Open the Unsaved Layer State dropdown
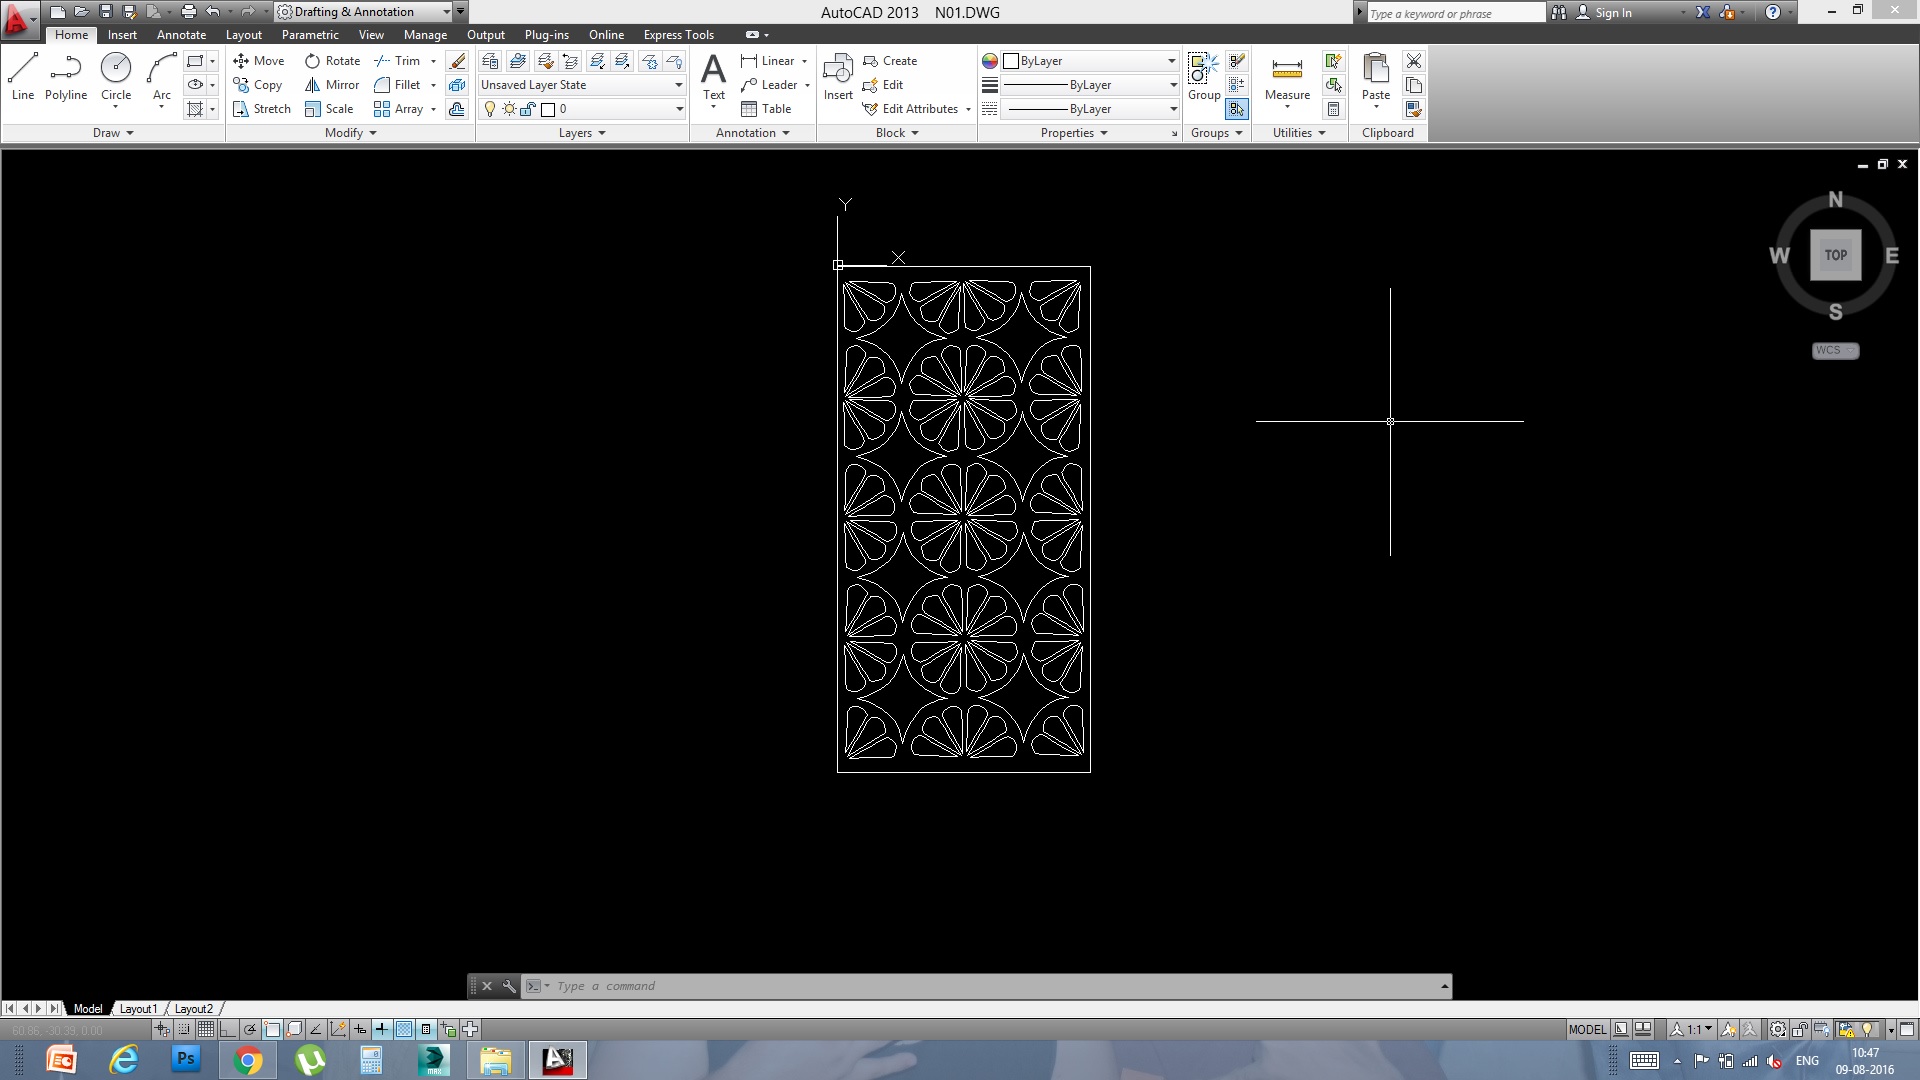The height and width of the screenshot is (1080, 1920). (581, 85)
